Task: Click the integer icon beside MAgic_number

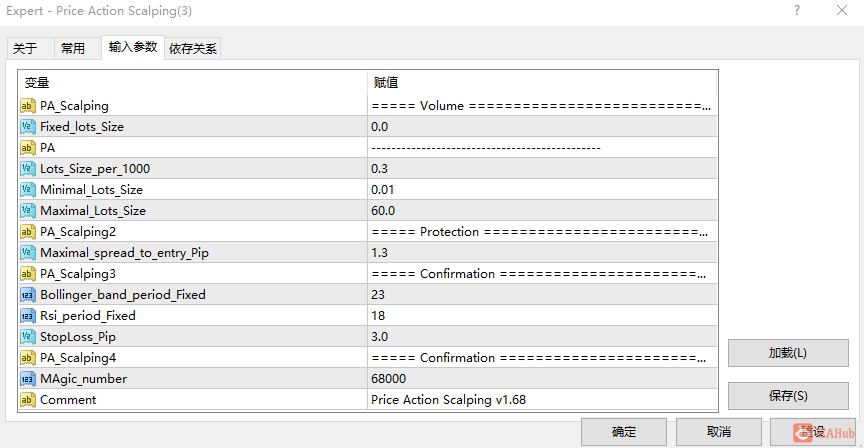Action: click(x=28, y=379)
